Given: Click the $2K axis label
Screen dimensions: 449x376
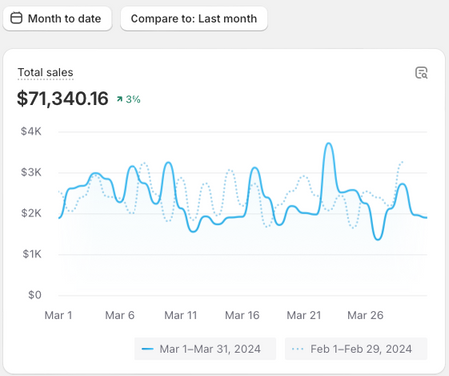Looking at the screenshot, I should click(x=31, y=213).
